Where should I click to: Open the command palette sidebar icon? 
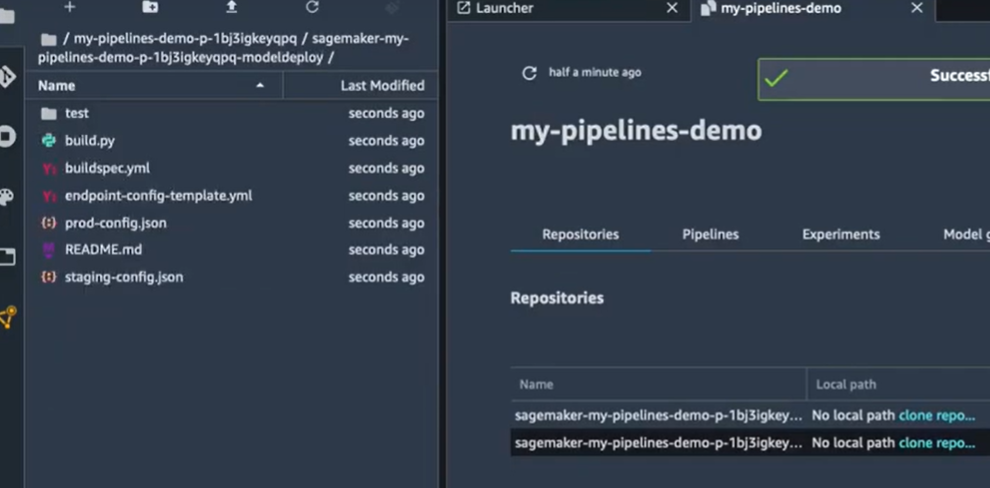(7, 197)
